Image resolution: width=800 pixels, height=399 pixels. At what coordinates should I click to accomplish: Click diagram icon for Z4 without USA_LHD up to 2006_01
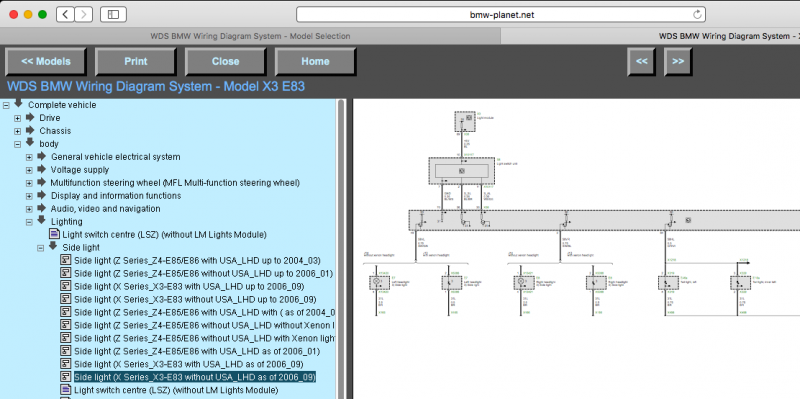[65, 273]
